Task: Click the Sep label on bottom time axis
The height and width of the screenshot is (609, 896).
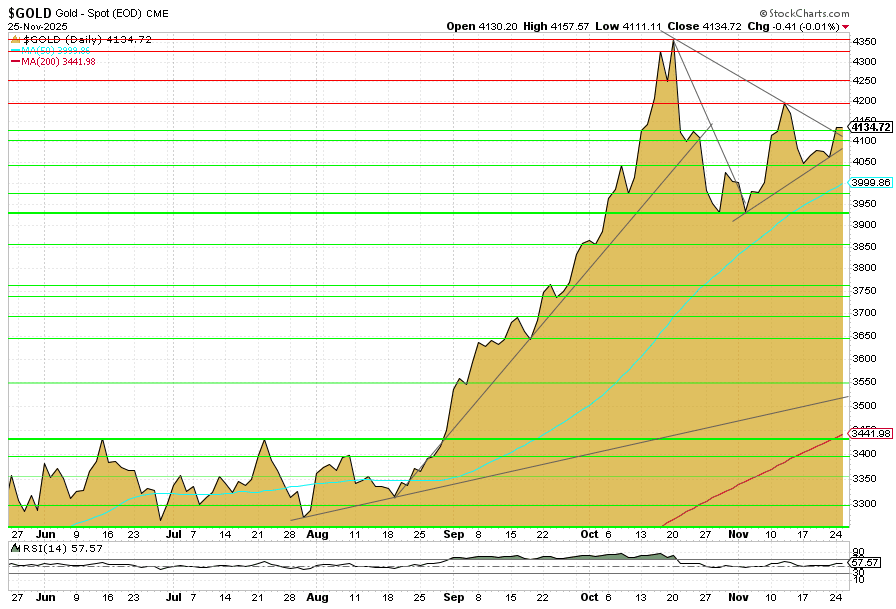Action: pyautogui.click(x=453, y=597)
